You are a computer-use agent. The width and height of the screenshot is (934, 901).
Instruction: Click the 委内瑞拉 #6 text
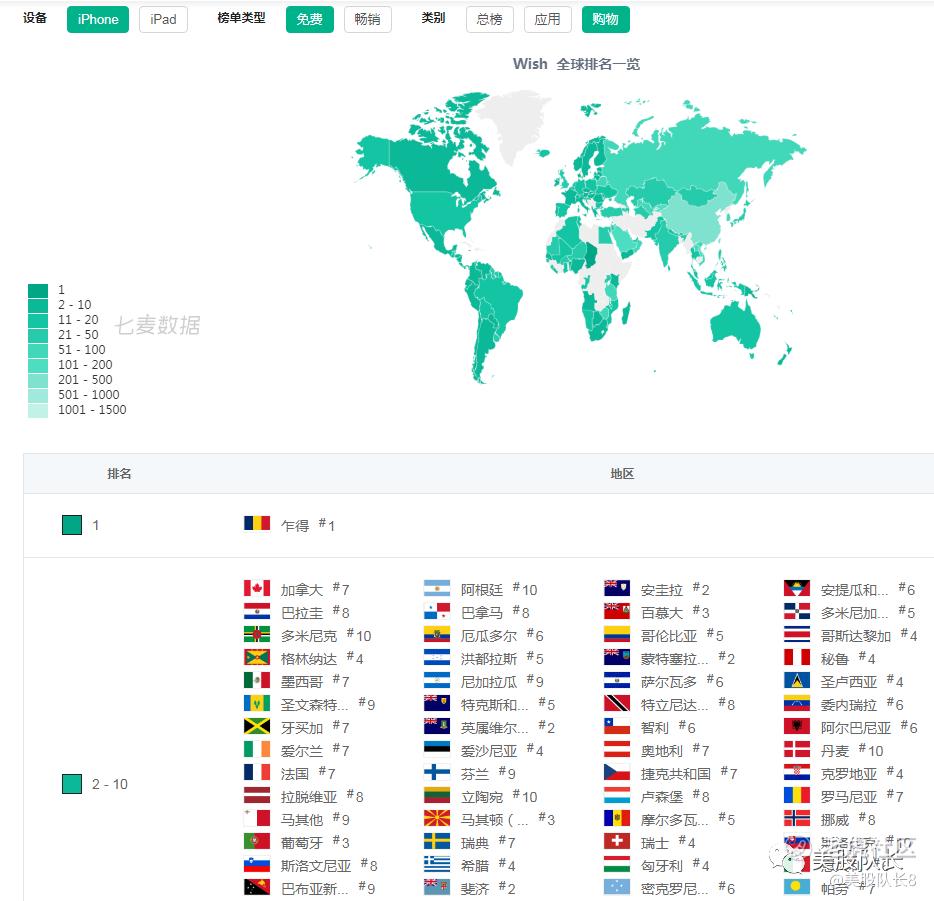click(x=862, y=704)
